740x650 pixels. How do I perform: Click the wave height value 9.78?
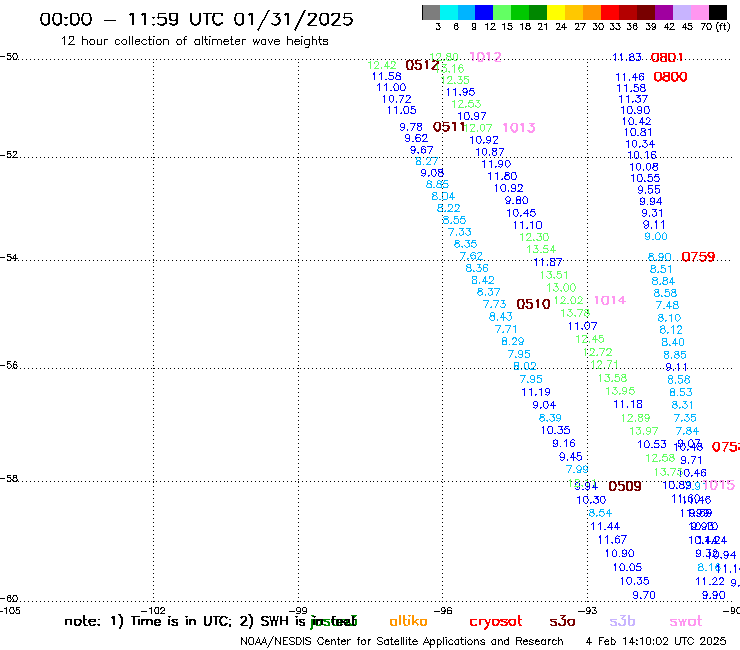[411, 127]
